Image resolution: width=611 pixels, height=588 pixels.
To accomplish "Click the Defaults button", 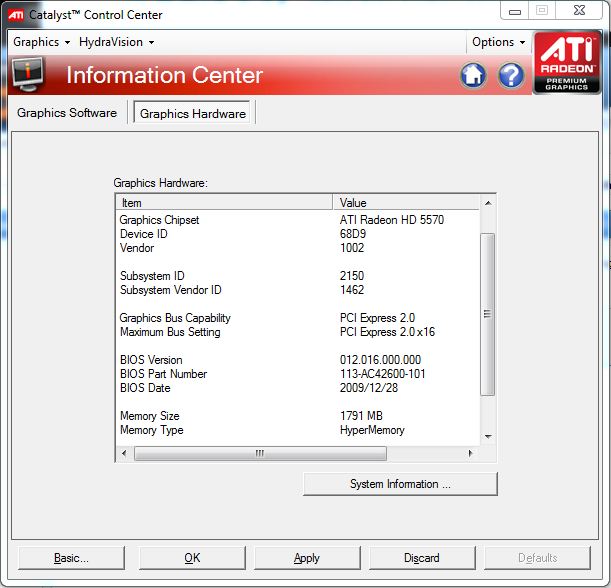I will tap(537, 558).
